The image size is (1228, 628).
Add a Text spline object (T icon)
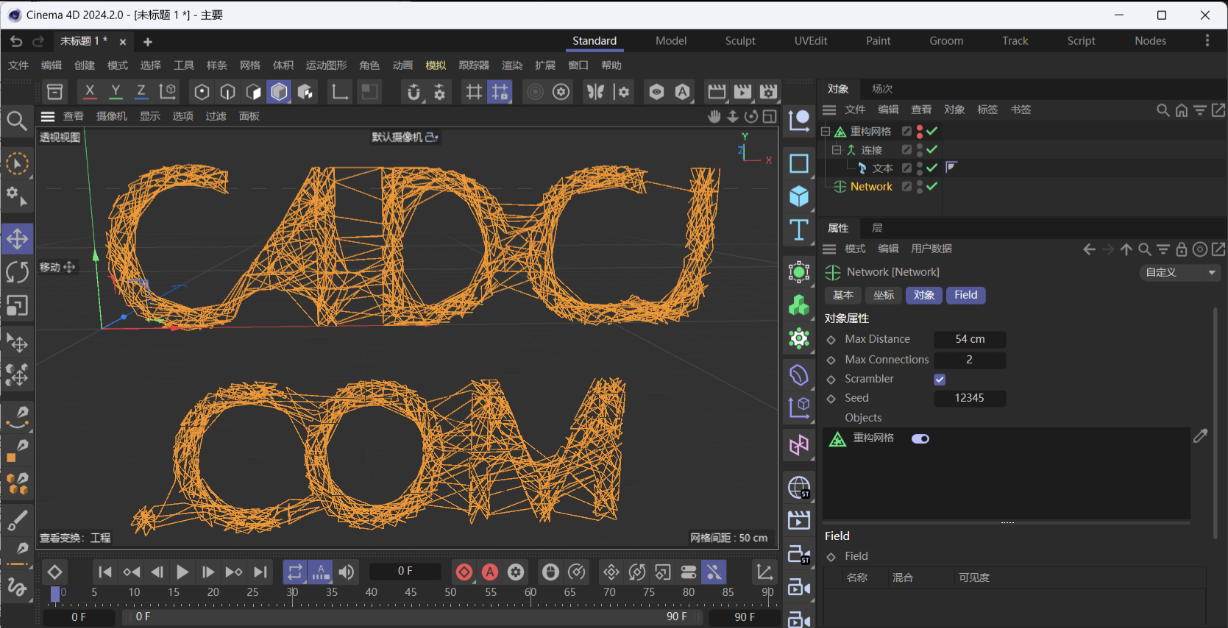coord(798,230)
